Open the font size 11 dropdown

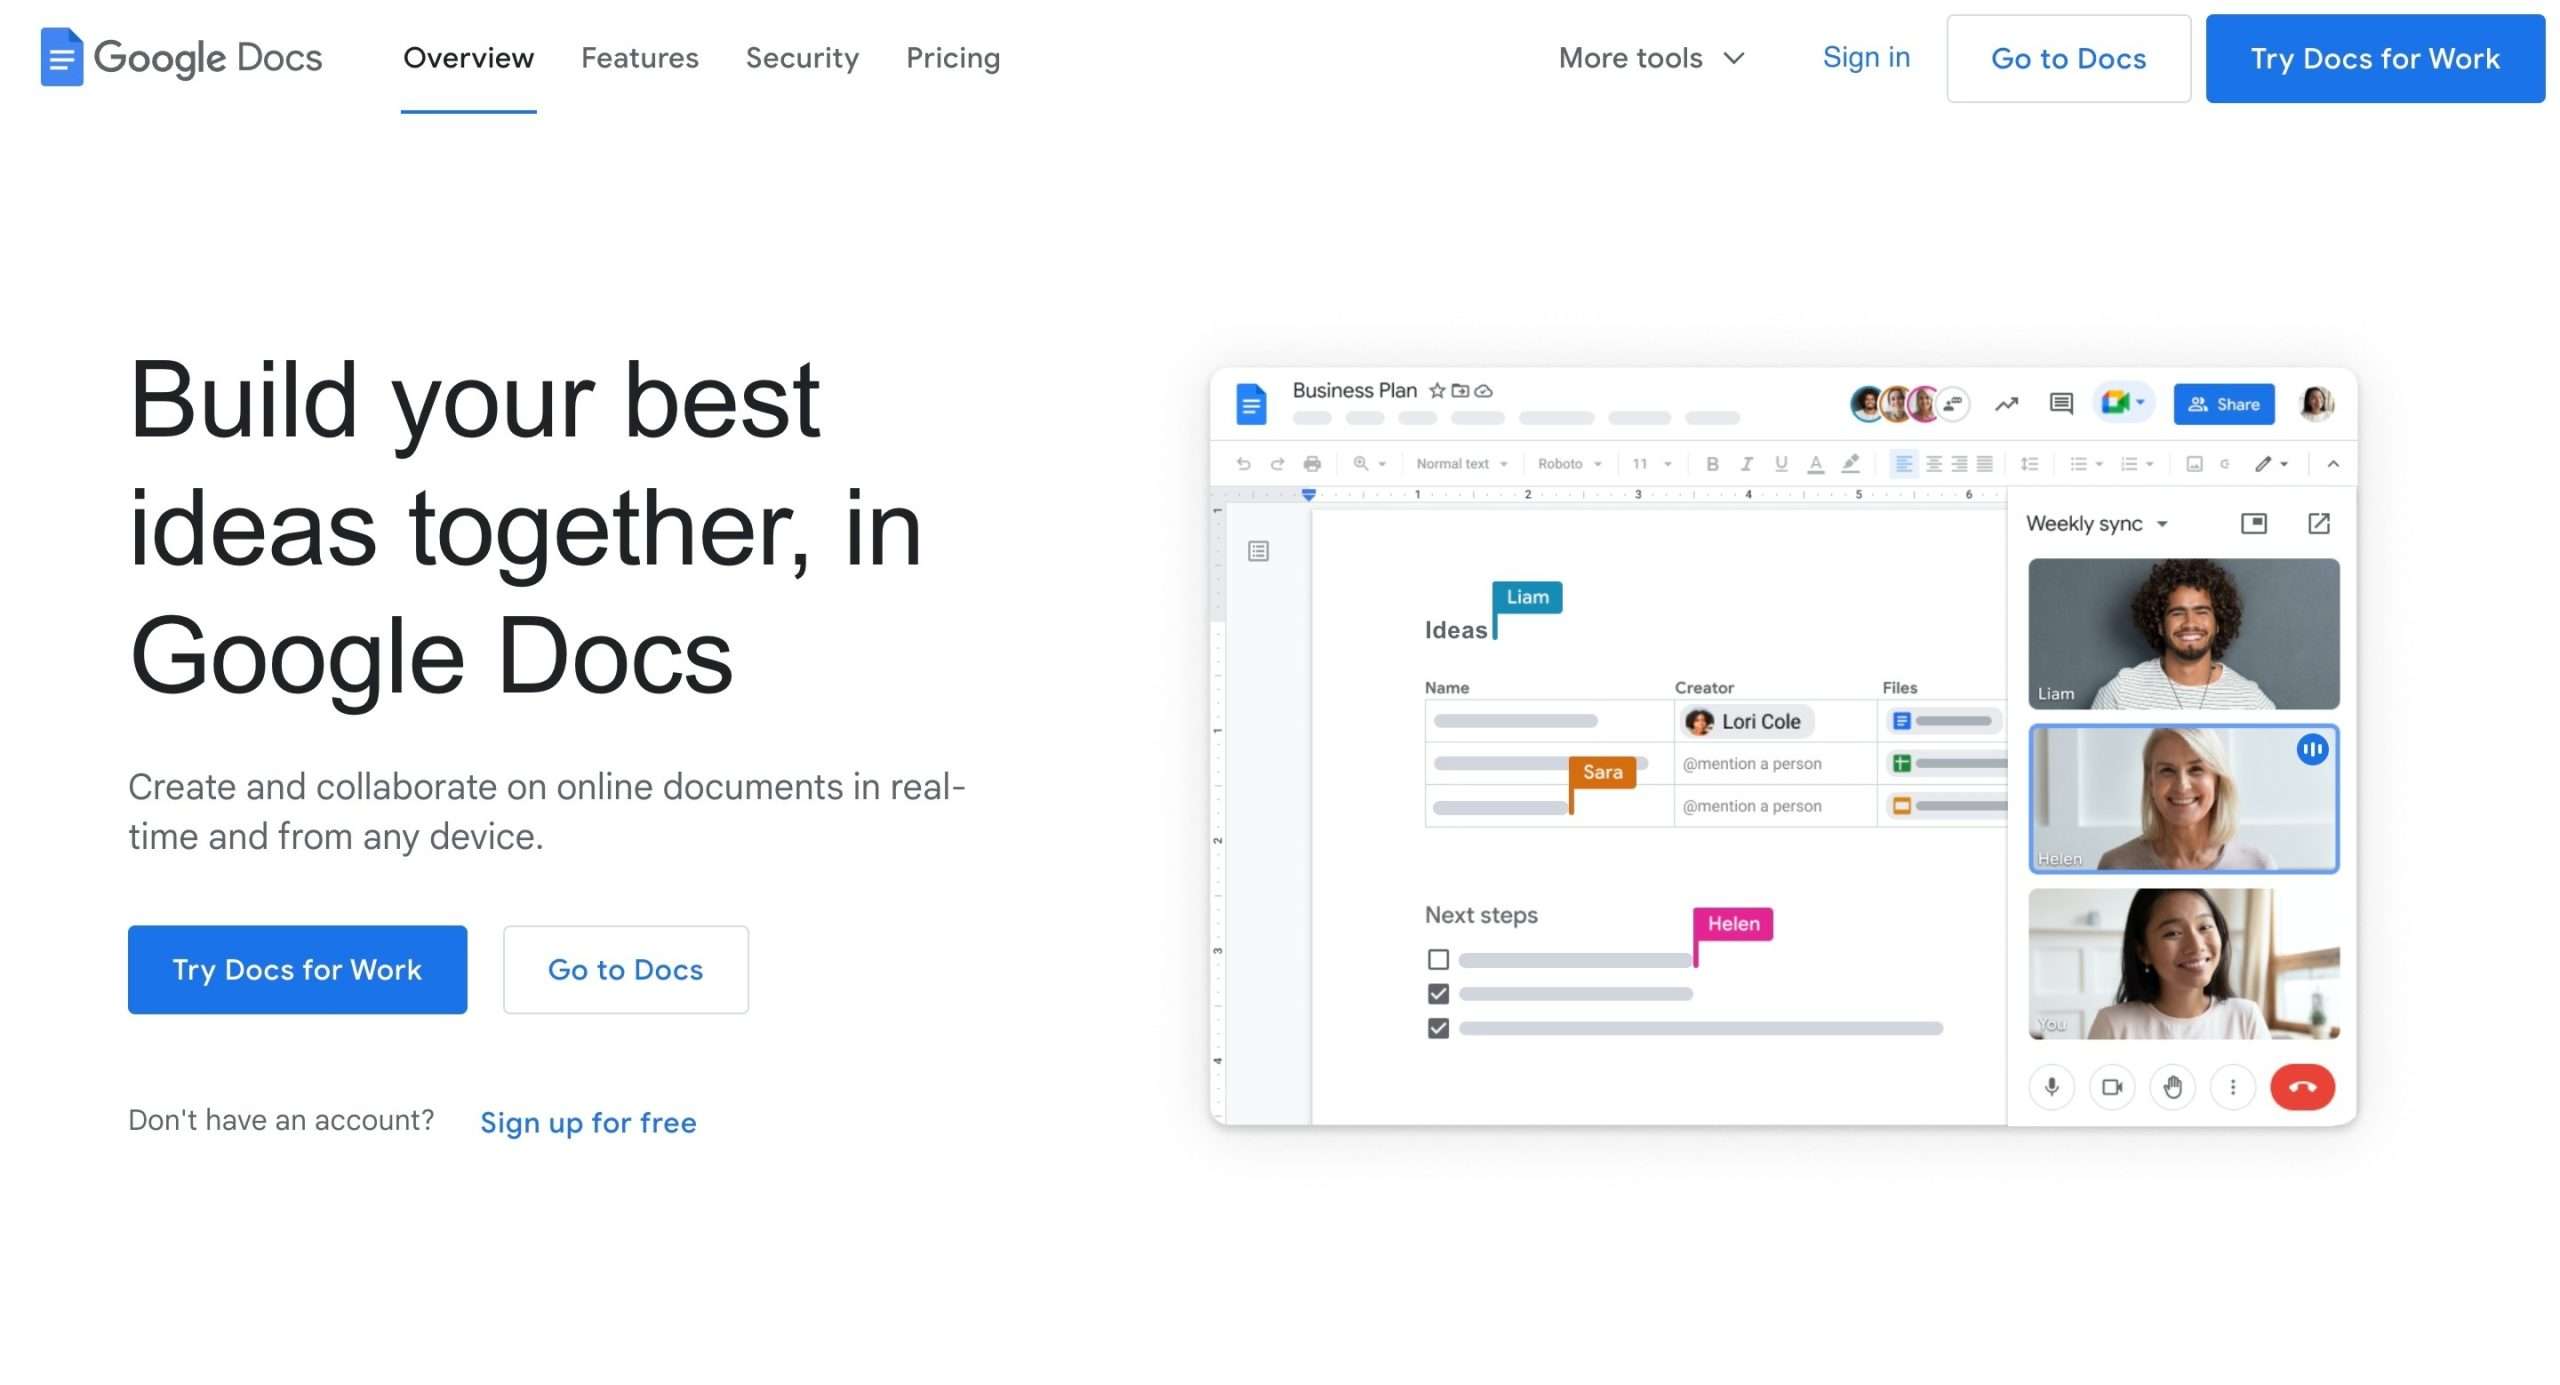[1652, 464]
